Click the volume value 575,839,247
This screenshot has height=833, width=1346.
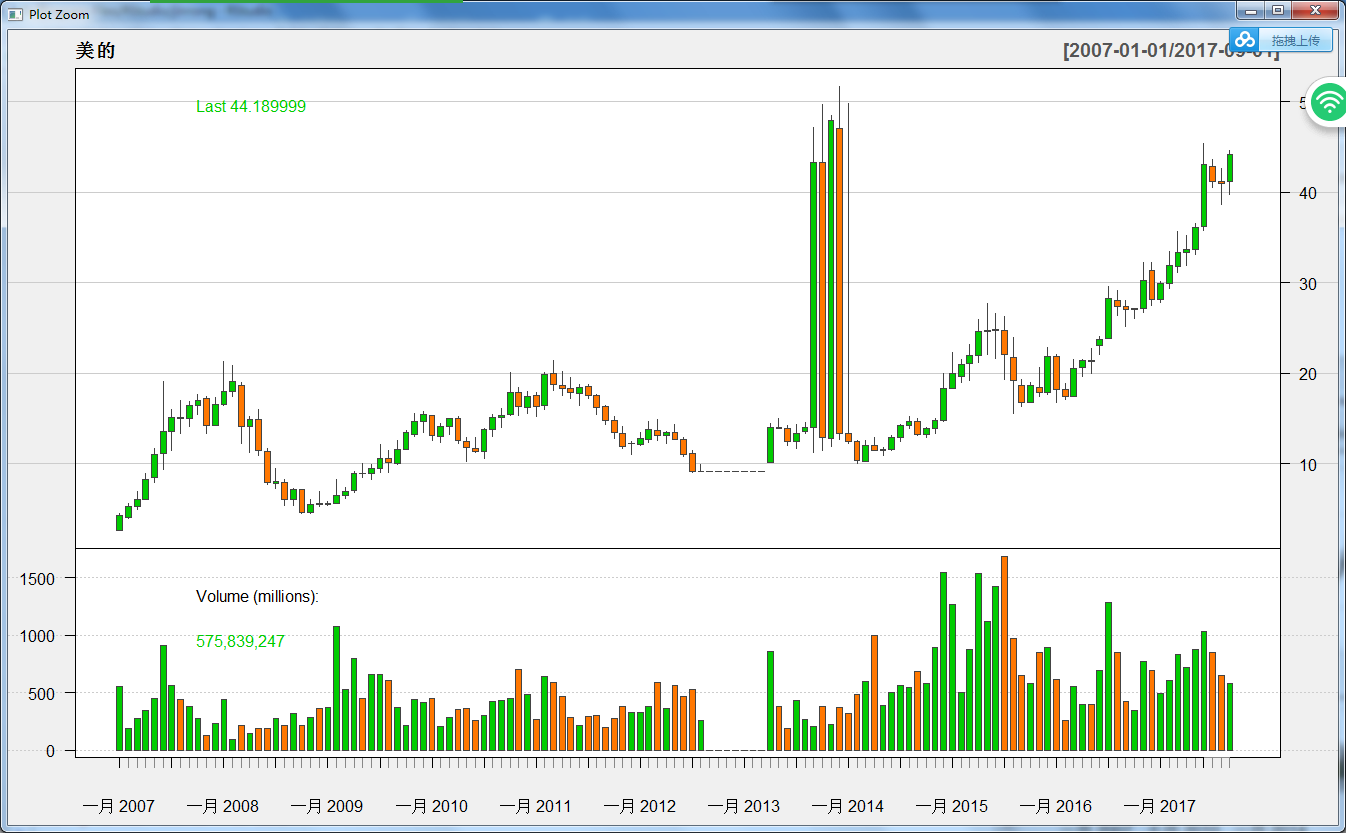coord(240,642)
